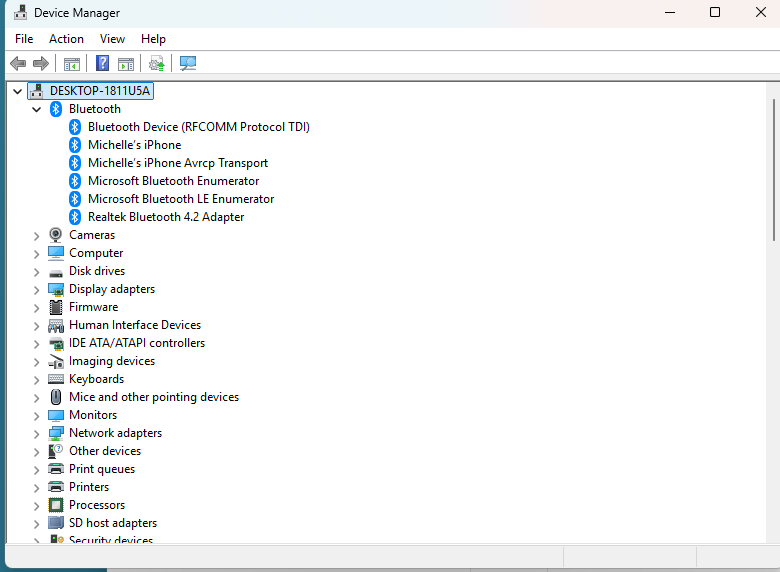Click the Imaging devices icon
Screen dimensions: 780x572
pos(56,362)
